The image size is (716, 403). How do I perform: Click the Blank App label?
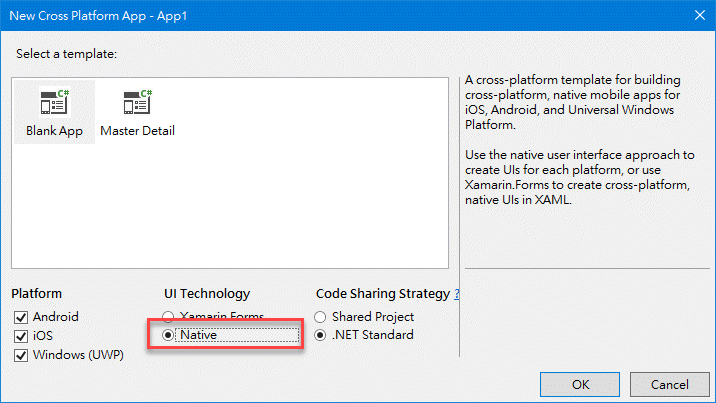click(x=54, y=131)
